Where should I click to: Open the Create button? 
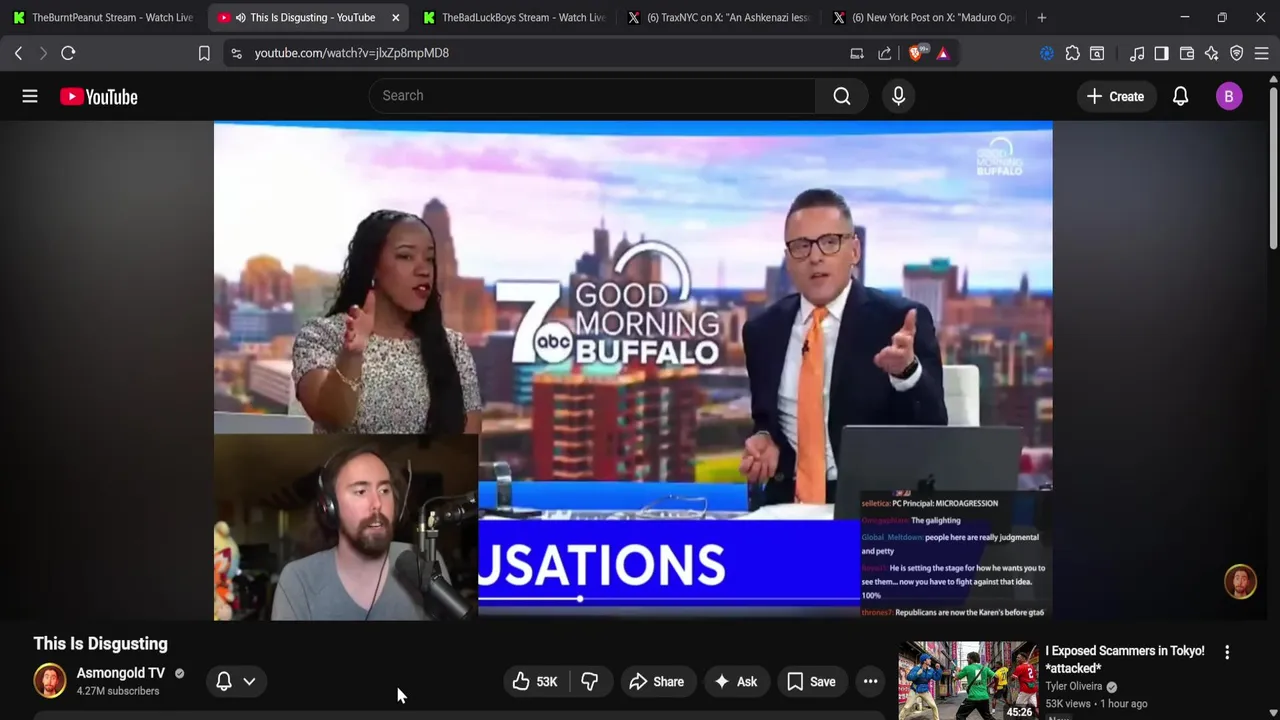(1115, 96)
